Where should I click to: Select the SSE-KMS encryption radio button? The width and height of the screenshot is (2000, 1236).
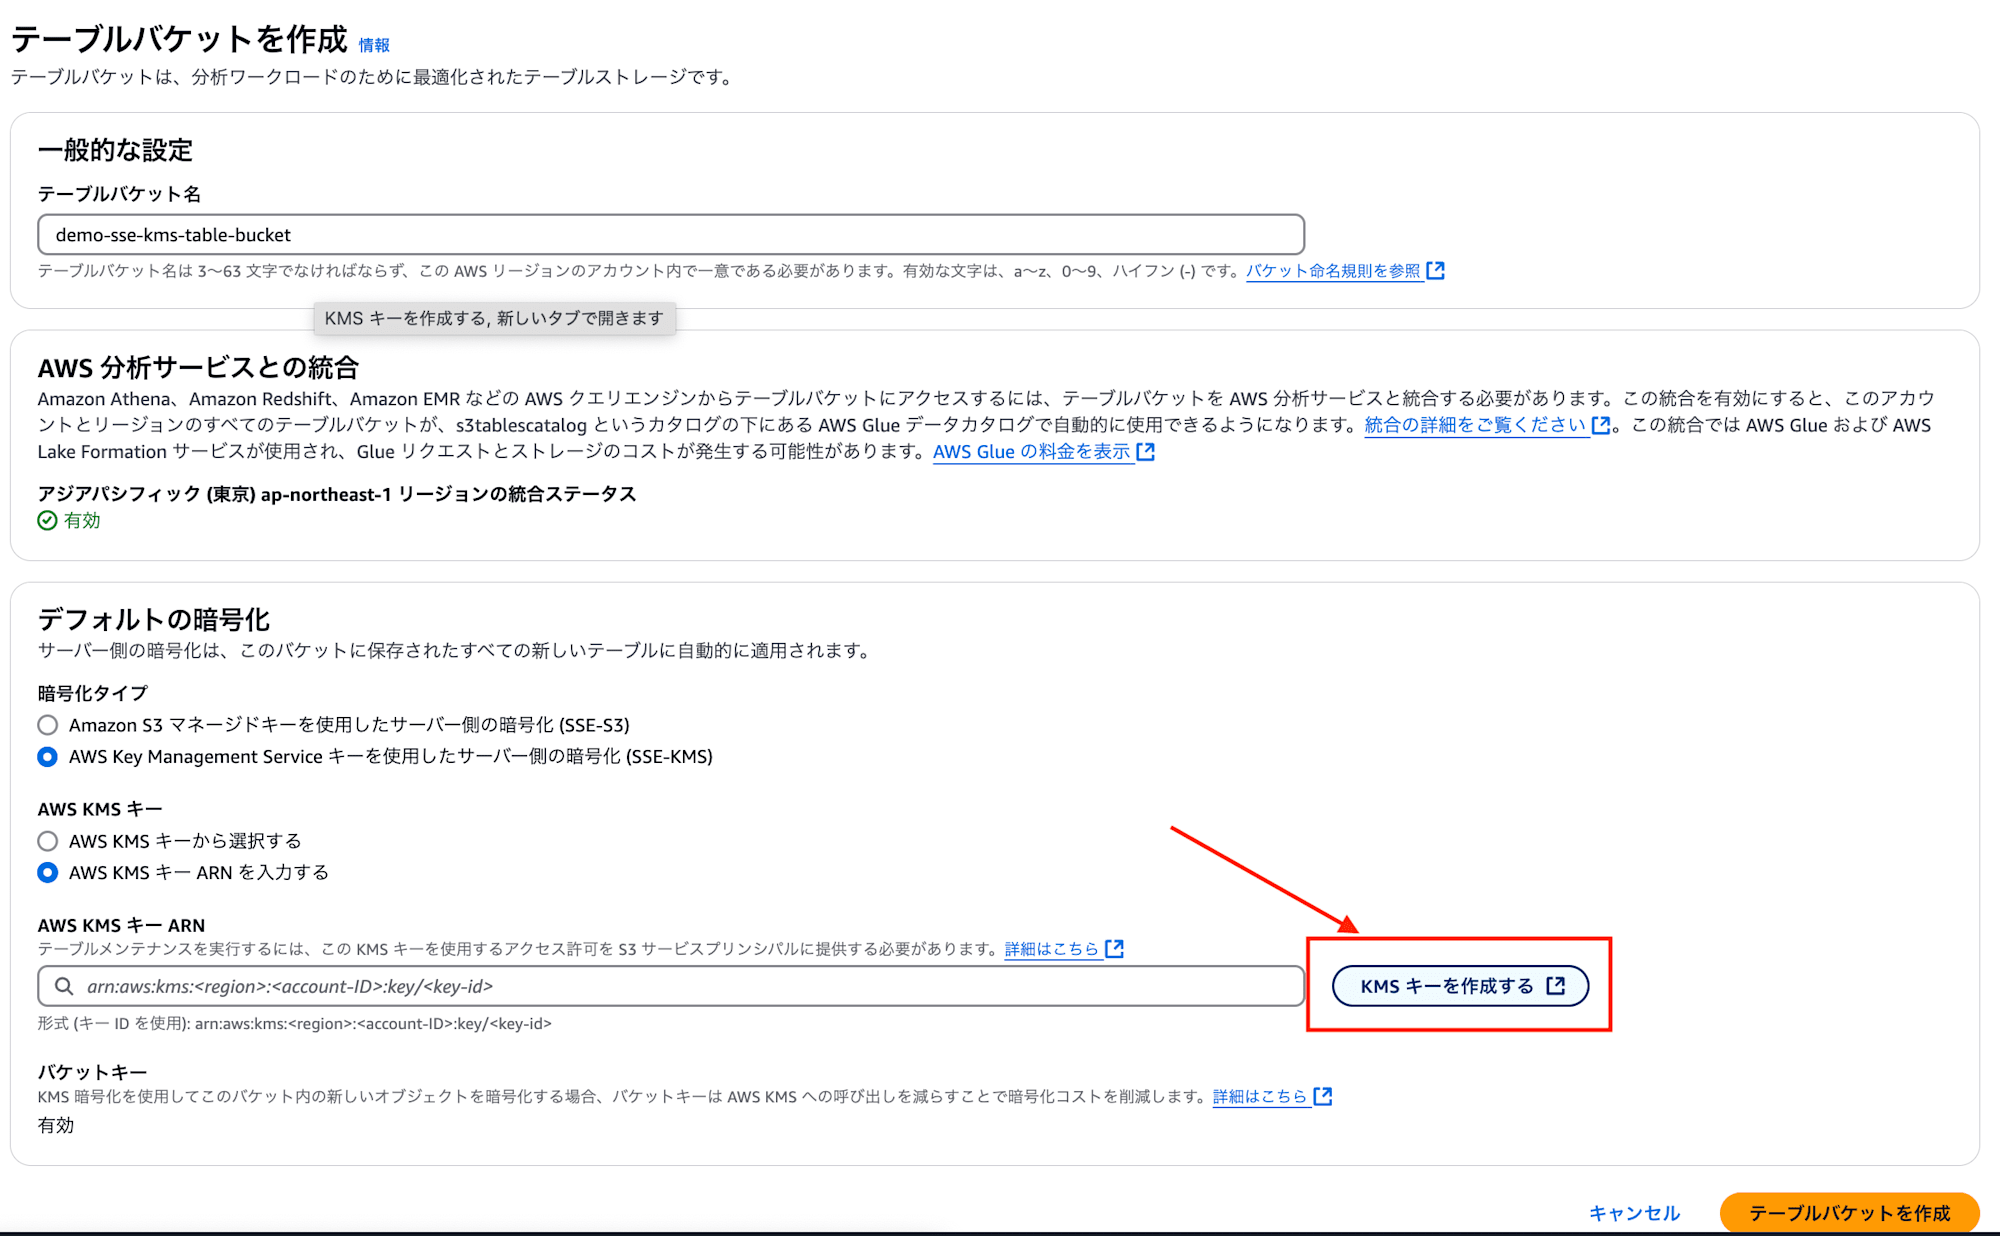pos(47,757)
